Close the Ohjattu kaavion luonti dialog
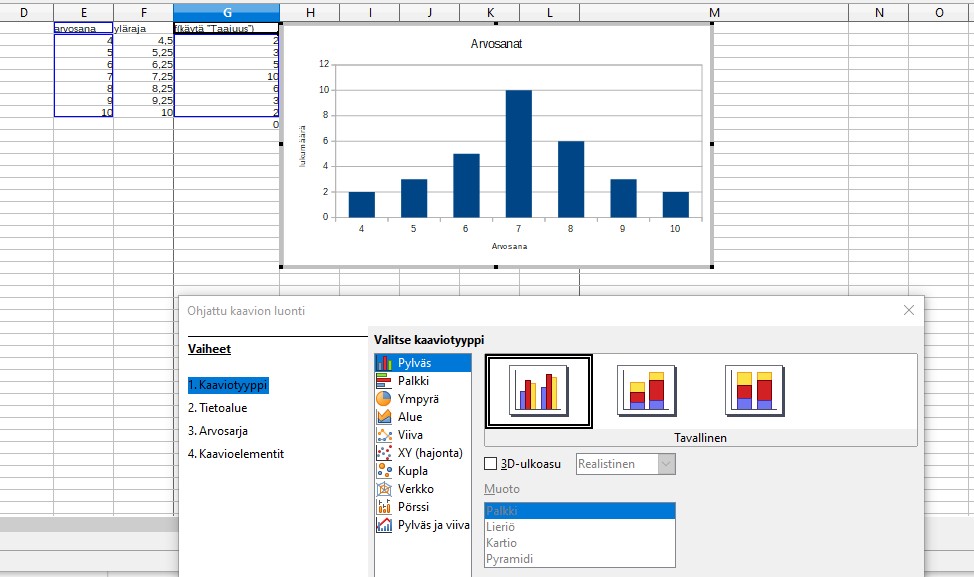This screenshot has height=577, width=974. click(908, 311)
